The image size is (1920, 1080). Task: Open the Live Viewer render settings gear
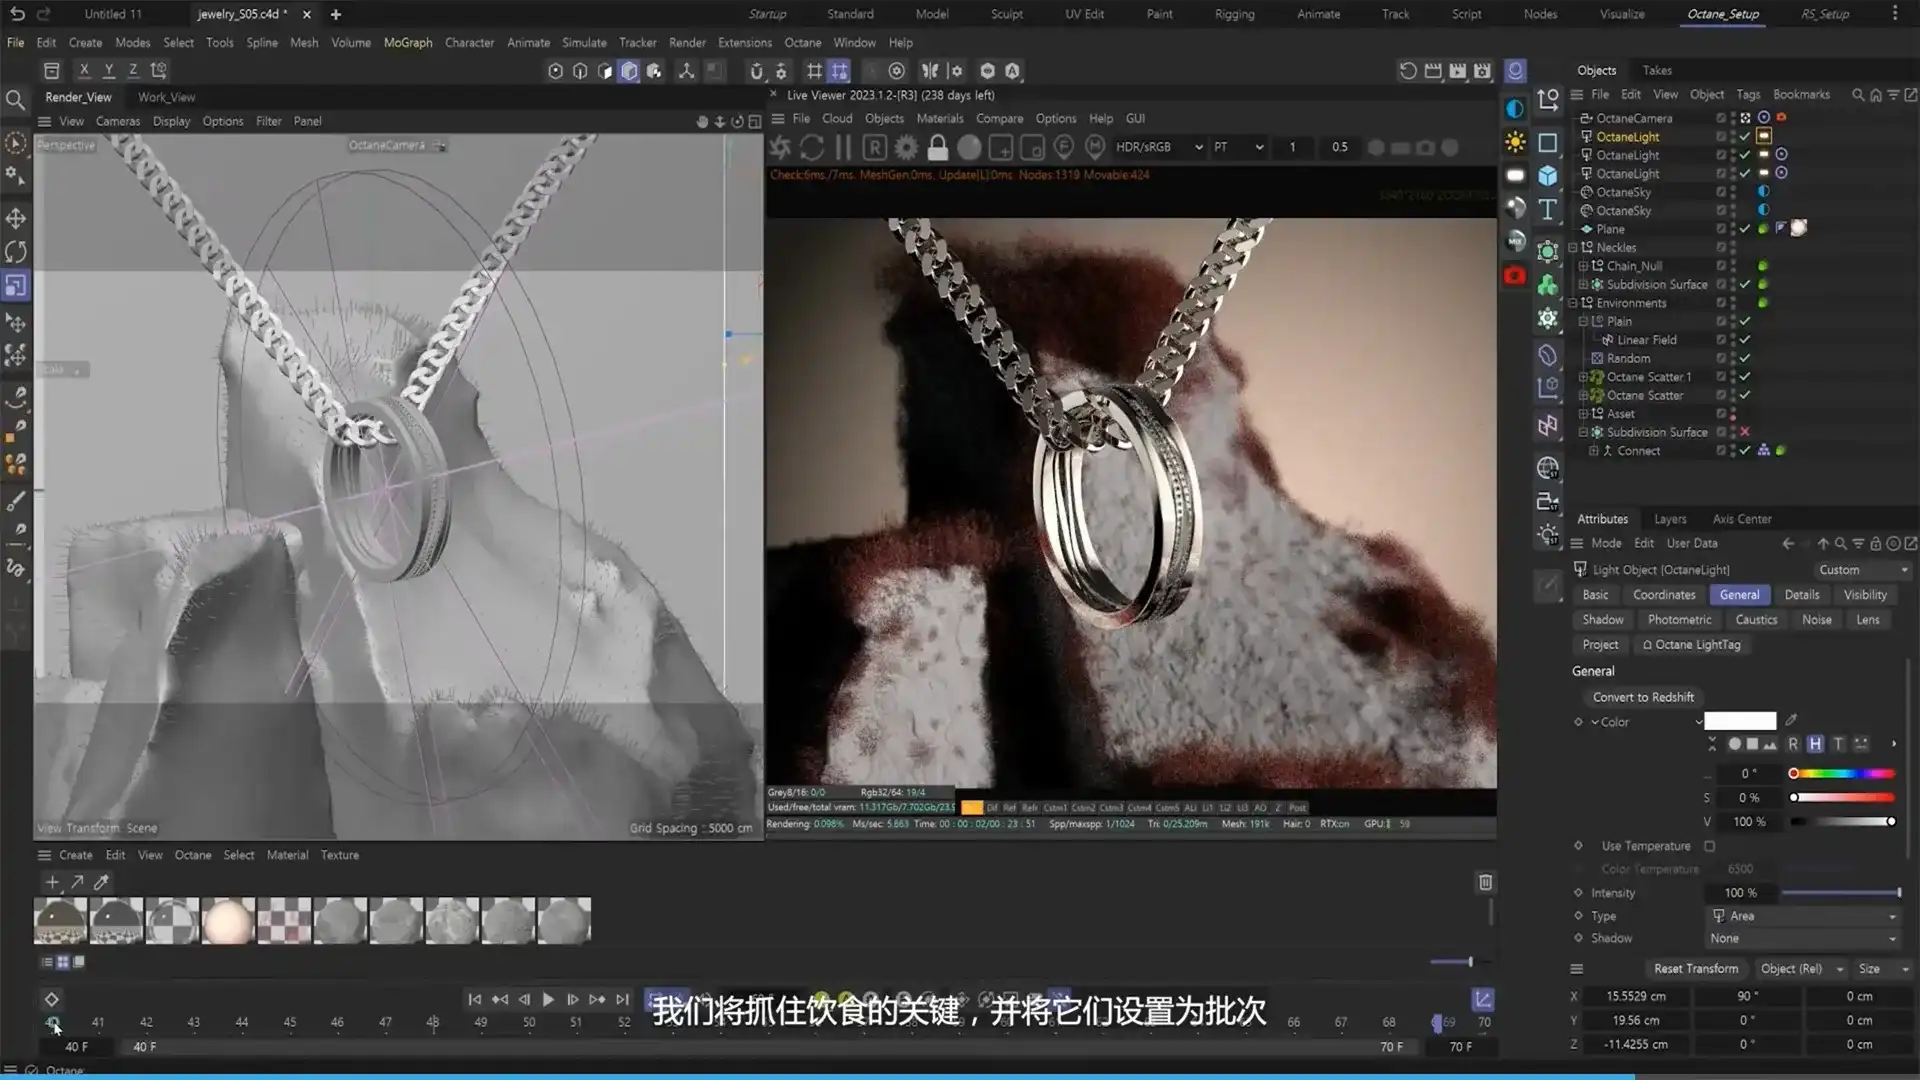[906, 147]
